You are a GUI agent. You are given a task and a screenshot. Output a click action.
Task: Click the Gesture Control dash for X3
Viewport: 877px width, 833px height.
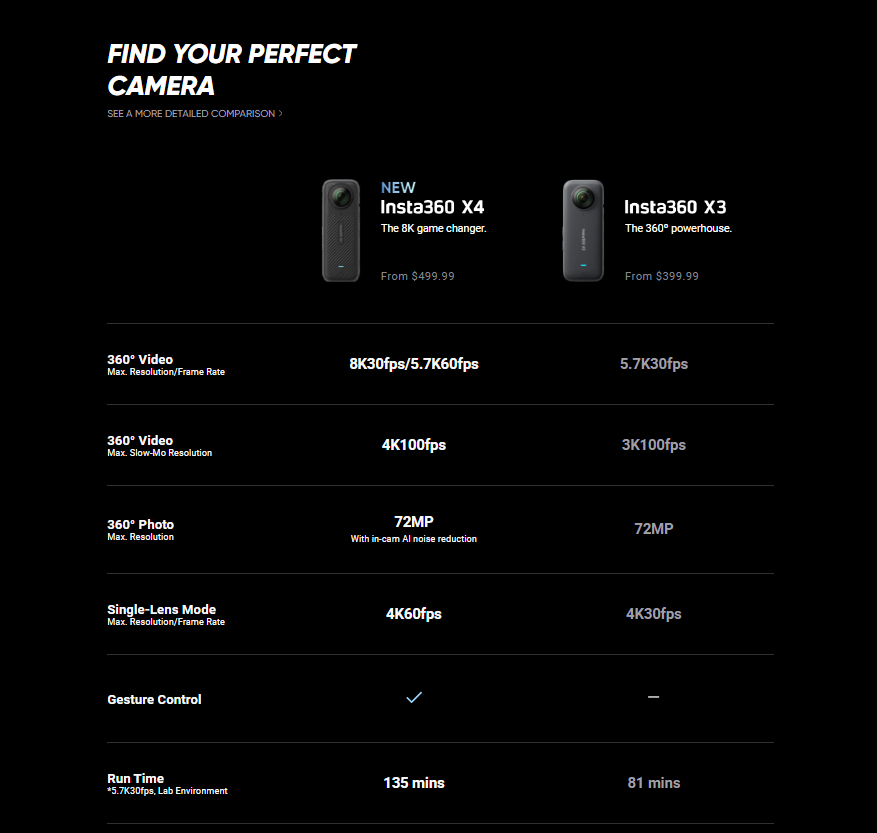(653, 697)
